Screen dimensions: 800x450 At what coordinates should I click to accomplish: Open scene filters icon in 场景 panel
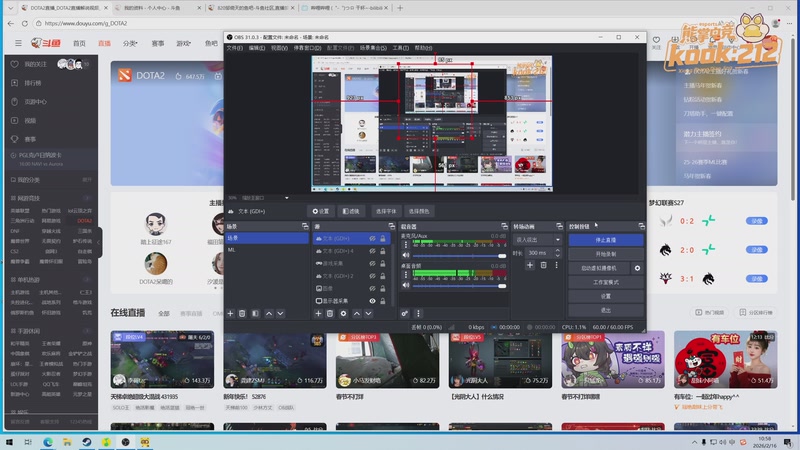[x=255, y=313]
